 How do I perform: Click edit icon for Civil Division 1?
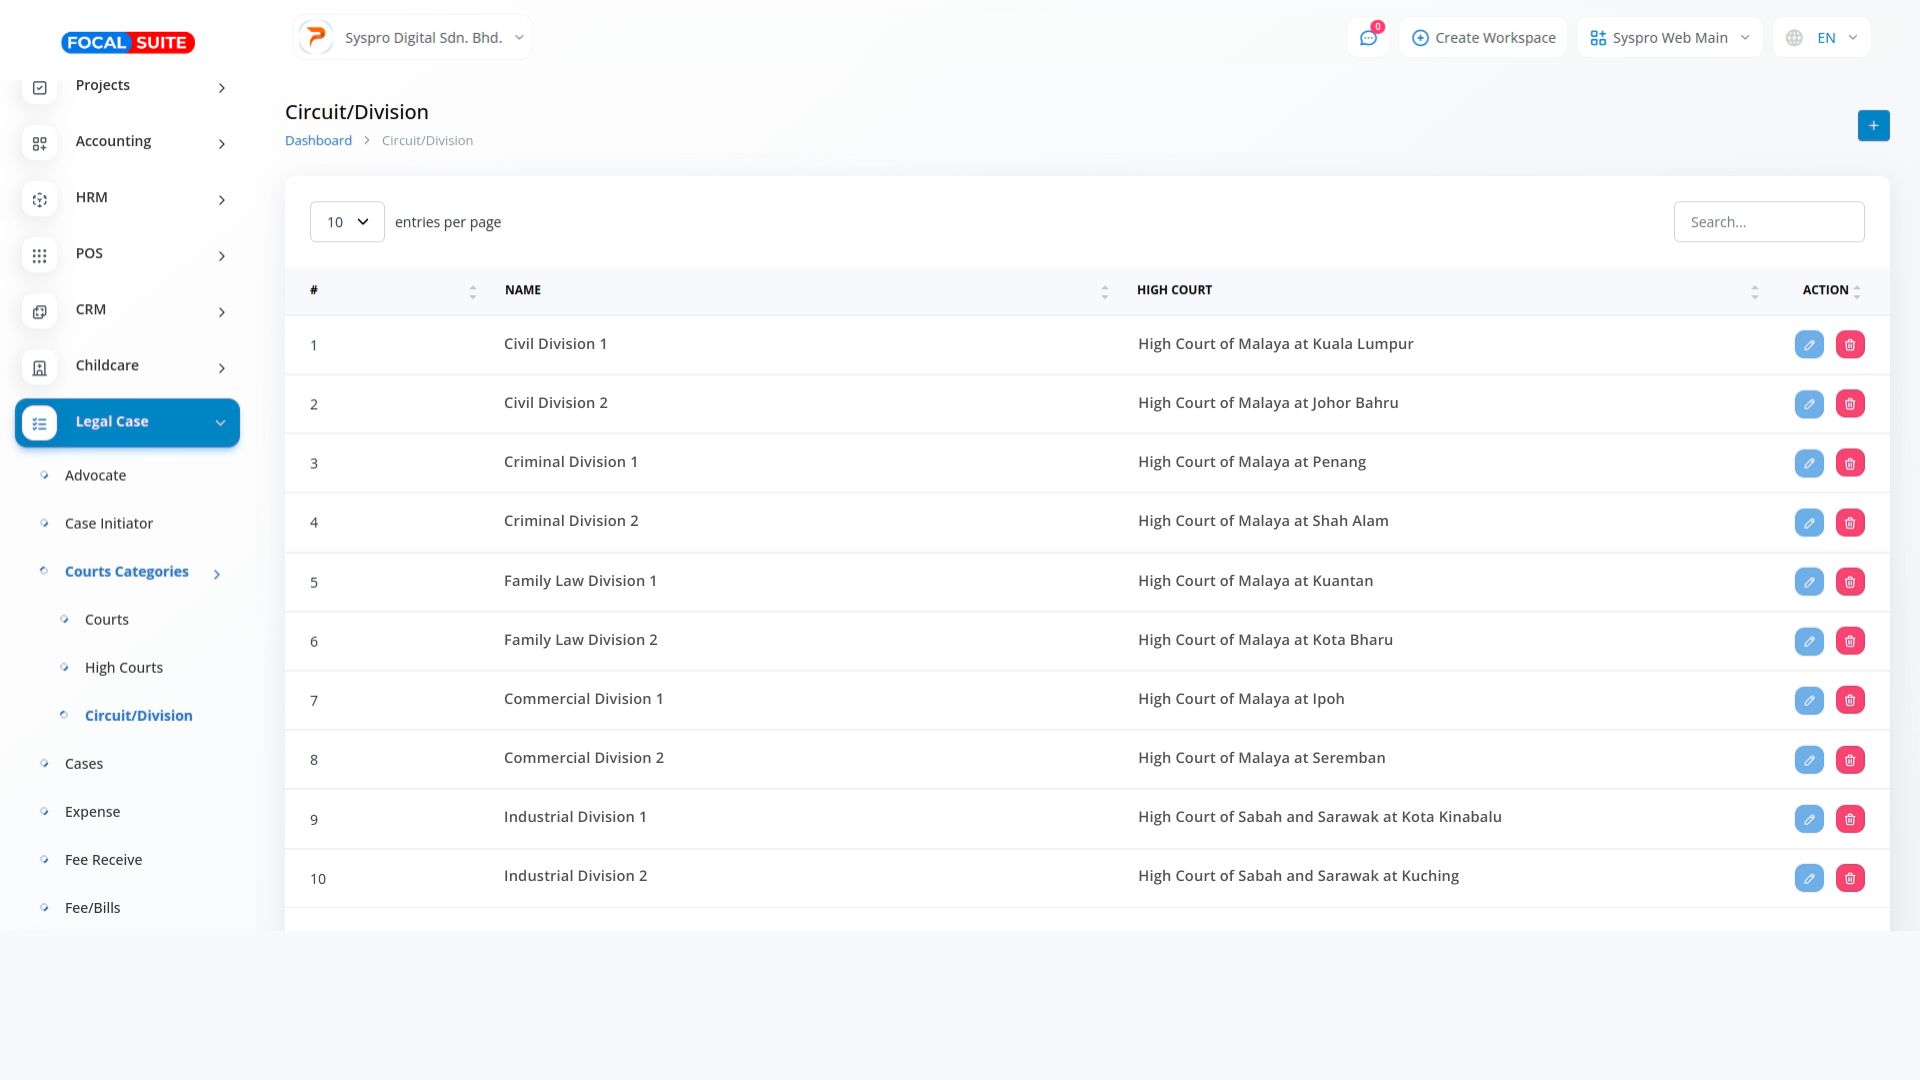pyautogui.click(x=1809, y=345)
